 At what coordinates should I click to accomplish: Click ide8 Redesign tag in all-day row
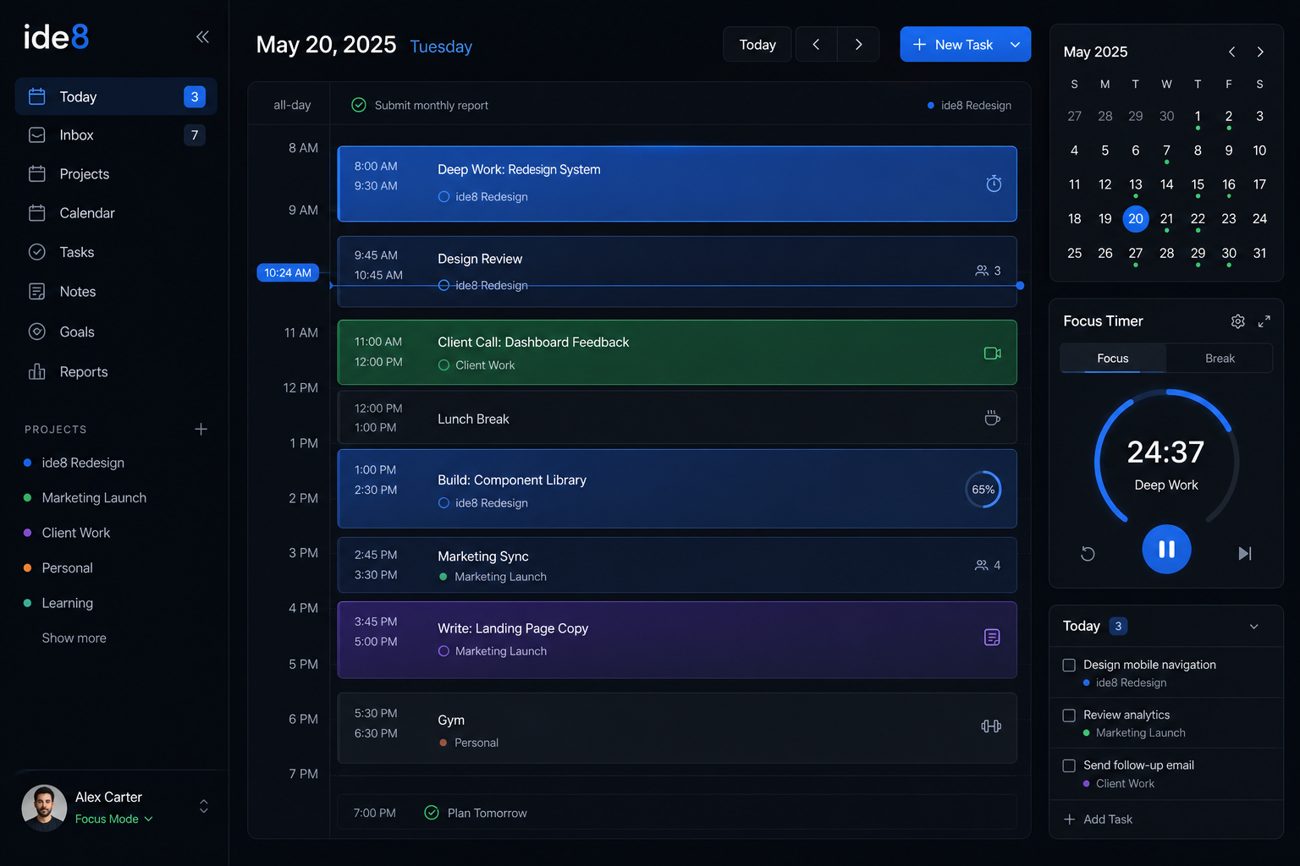pos(969,105)
